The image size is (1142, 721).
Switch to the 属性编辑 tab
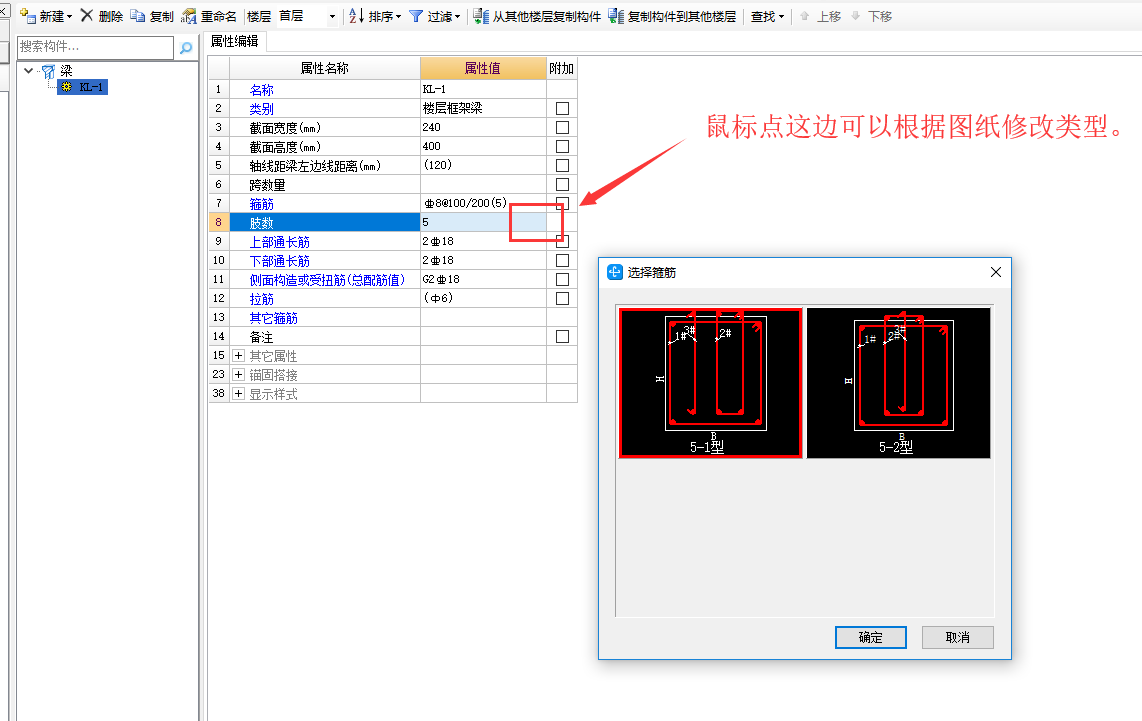click(235, 42)
